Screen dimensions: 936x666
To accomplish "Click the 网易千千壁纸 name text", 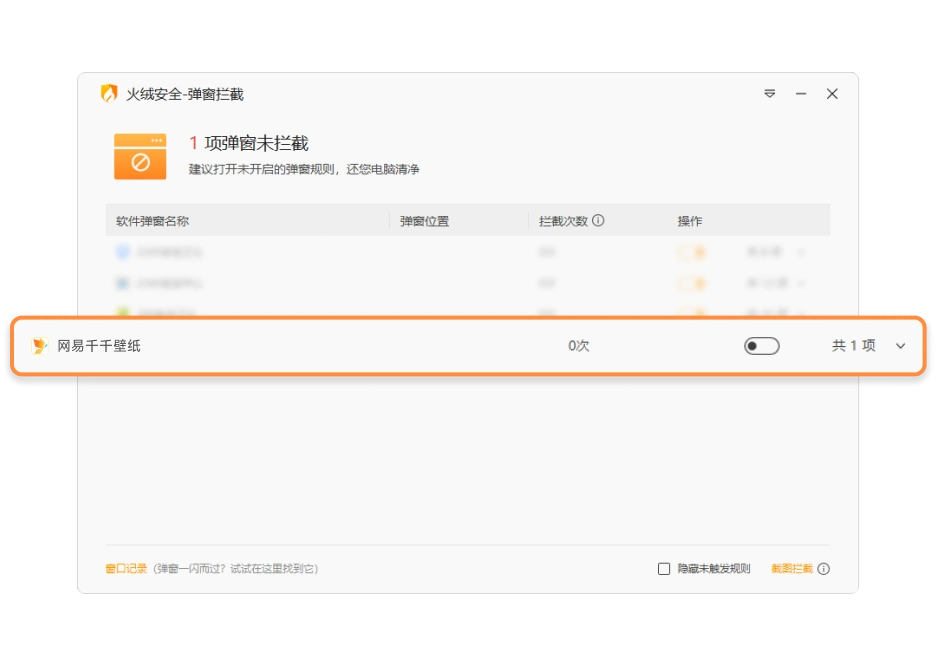I will (99, 346).
